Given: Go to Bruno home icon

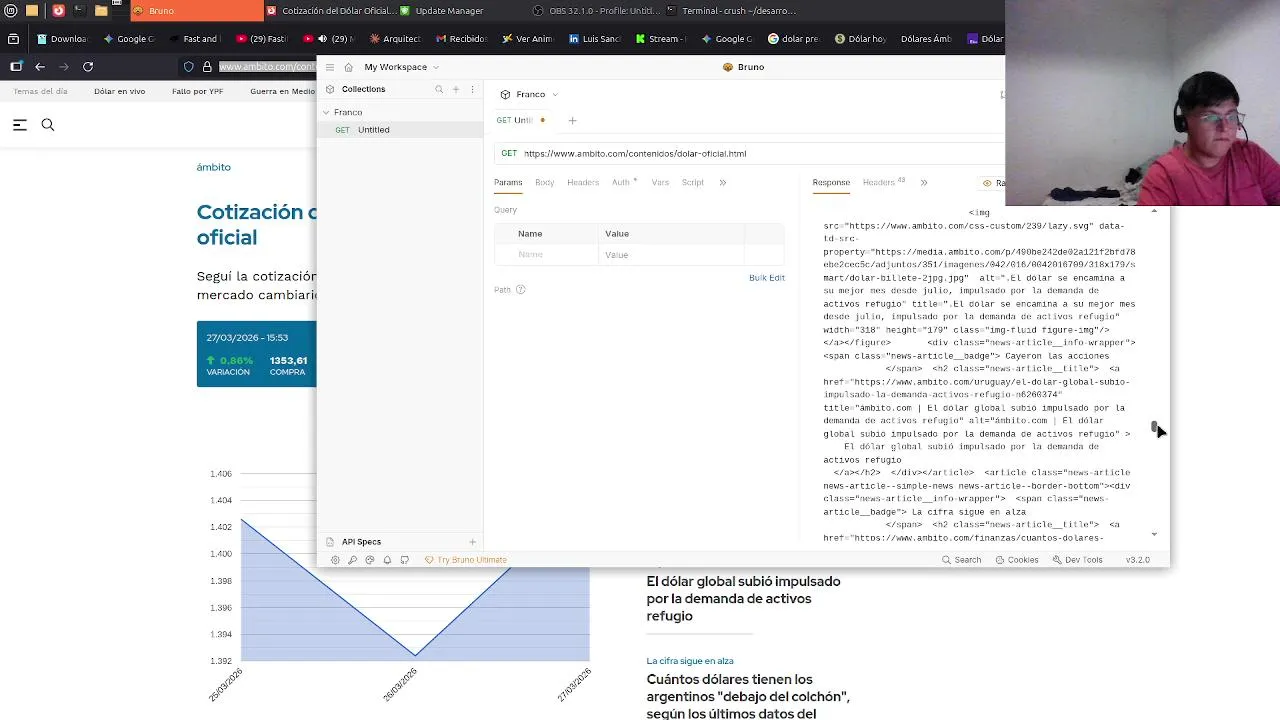Looking at the screenshot, I should [x=348, y=67].
